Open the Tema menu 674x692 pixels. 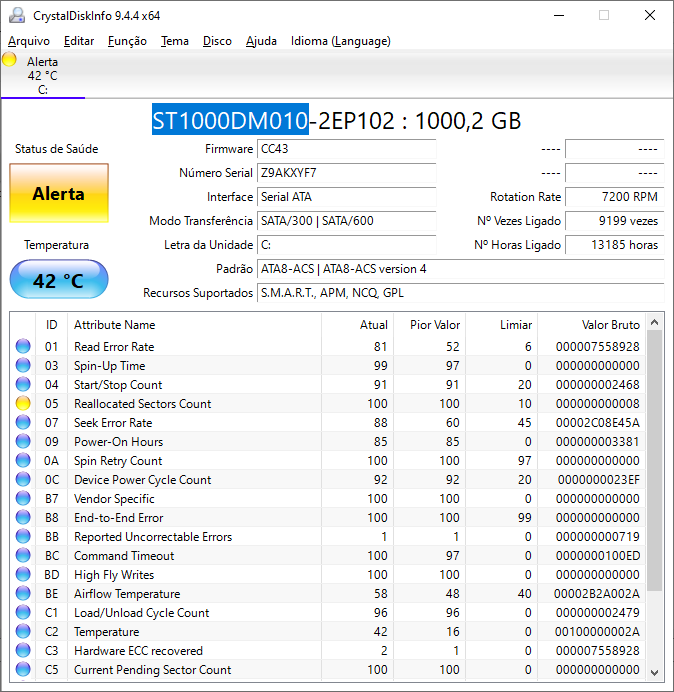[175, 41]
